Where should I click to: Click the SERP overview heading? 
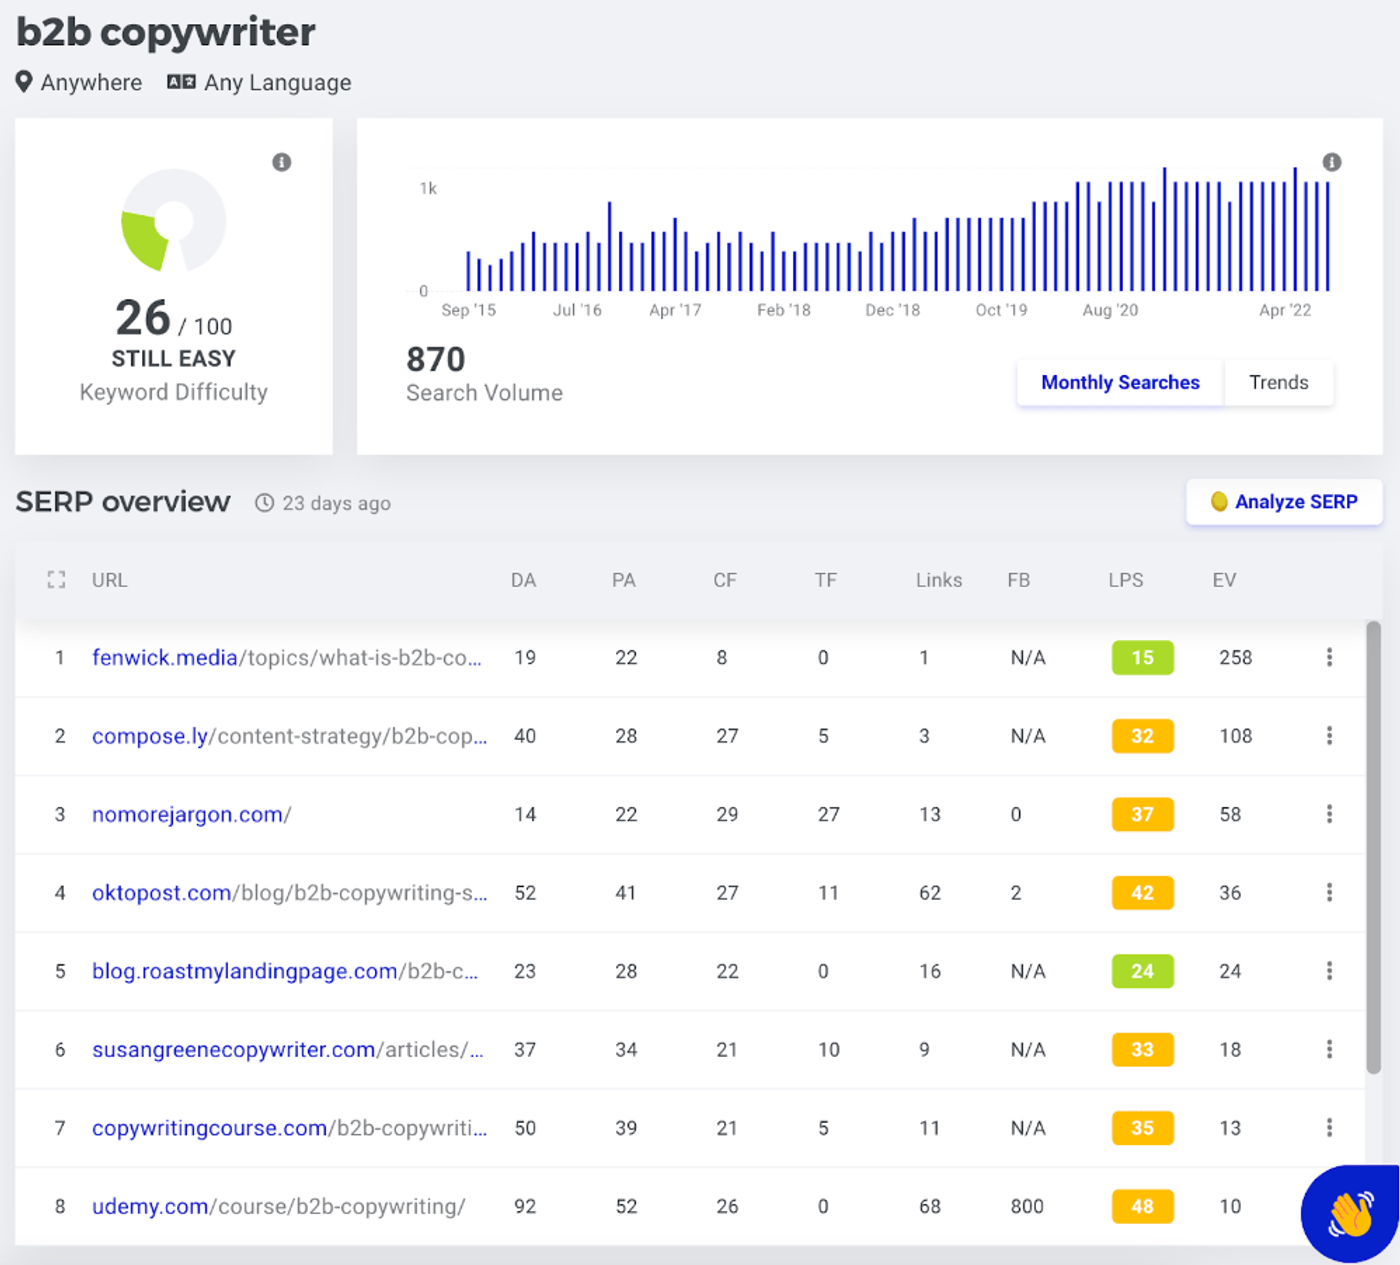pos(123,502)
